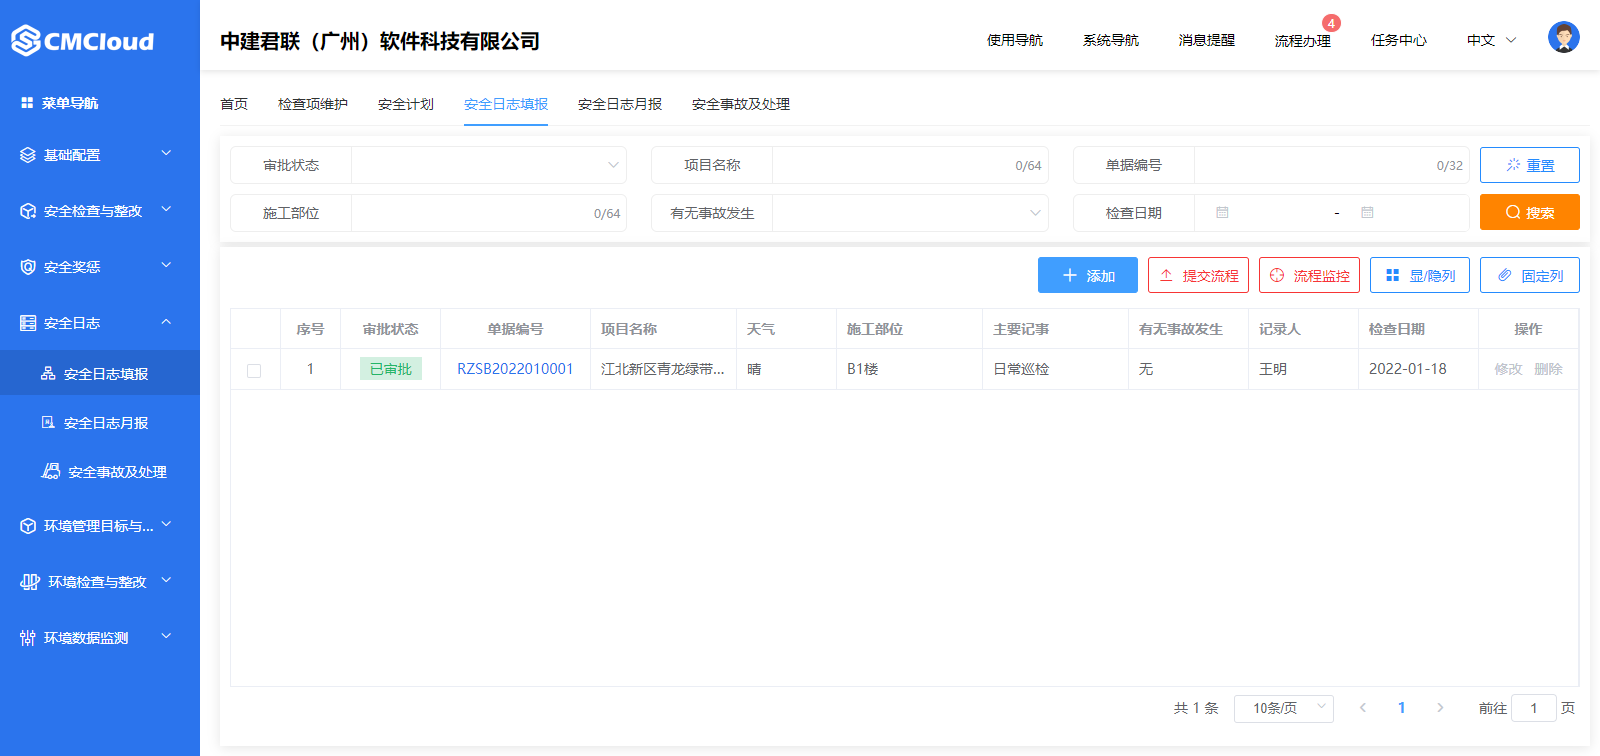Open 使用导航 in top menu

(1015, 40)
